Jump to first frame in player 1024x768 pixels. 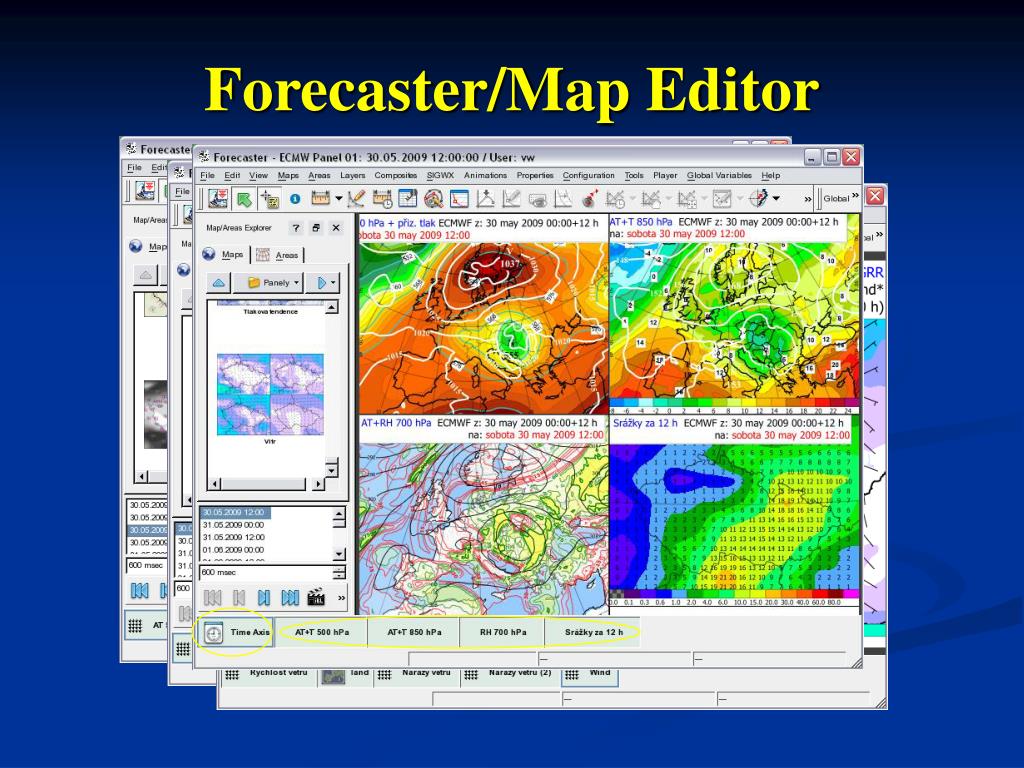212,598
